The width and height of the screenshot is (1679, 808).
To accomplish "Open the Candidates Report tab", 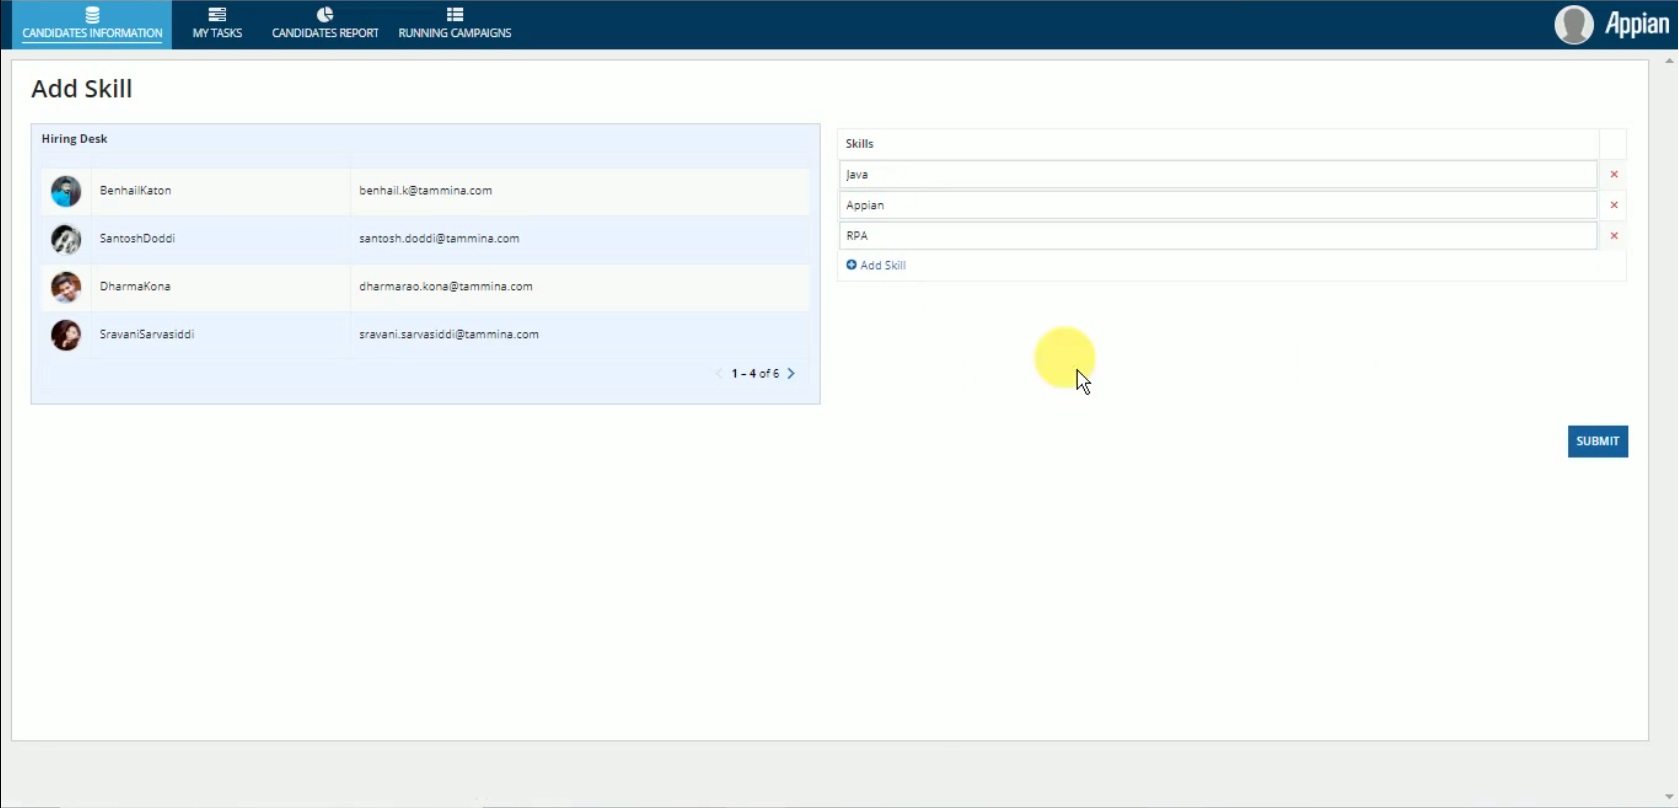I will (x=325, y=24).
